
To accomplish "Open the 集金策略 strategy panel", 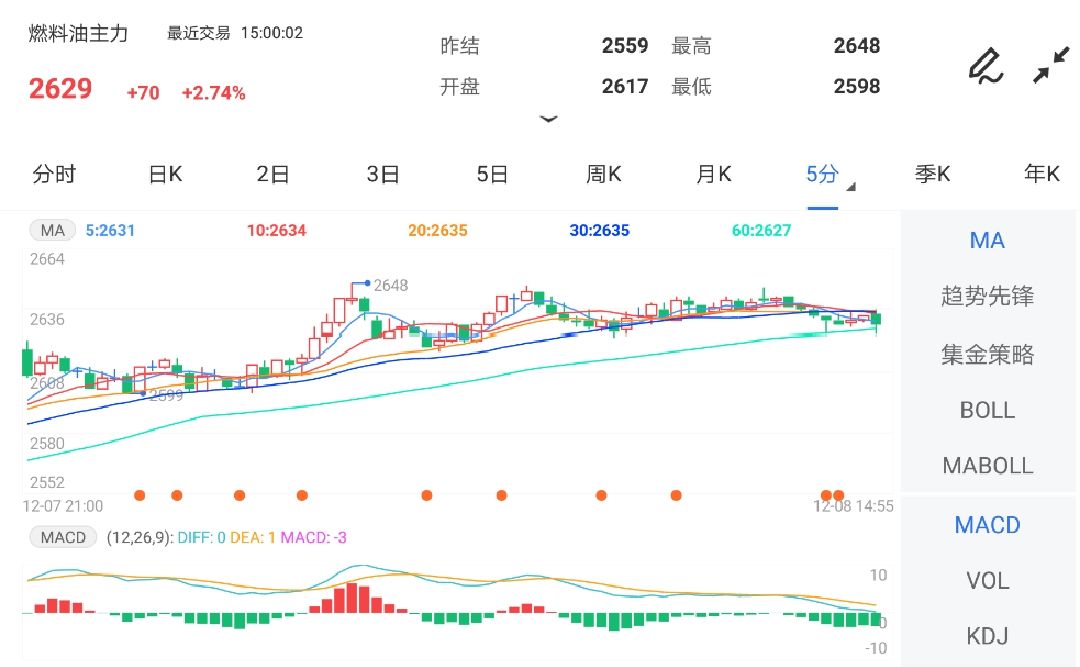I will pos(988,355).
